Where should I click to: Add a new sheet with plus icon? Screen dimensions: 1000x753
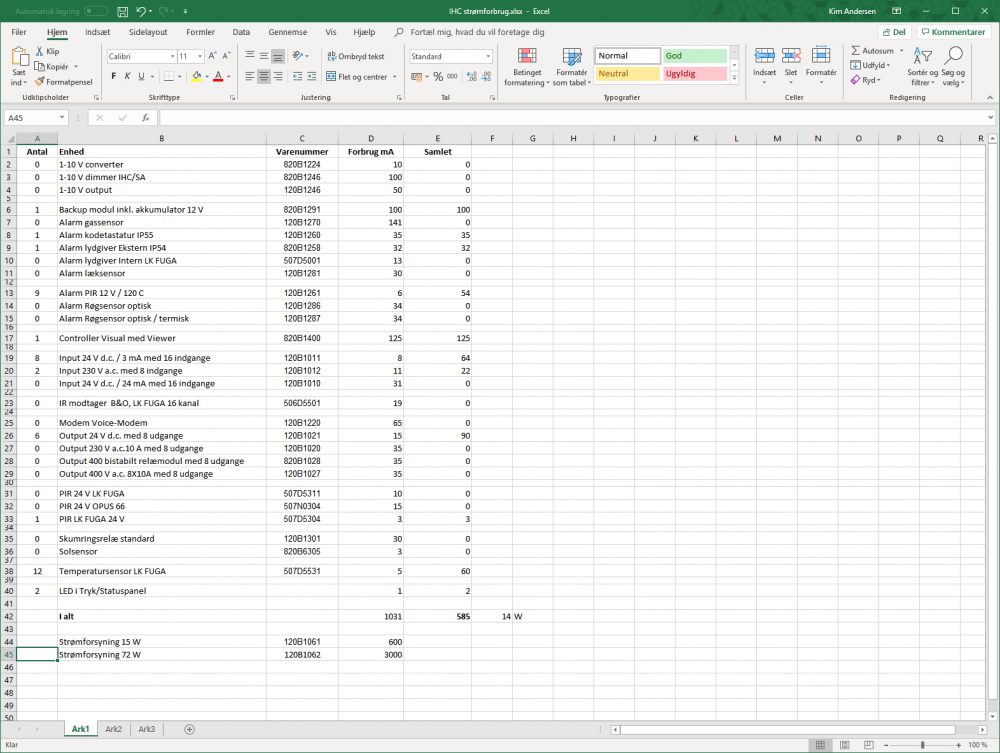(x=189, y=729)
